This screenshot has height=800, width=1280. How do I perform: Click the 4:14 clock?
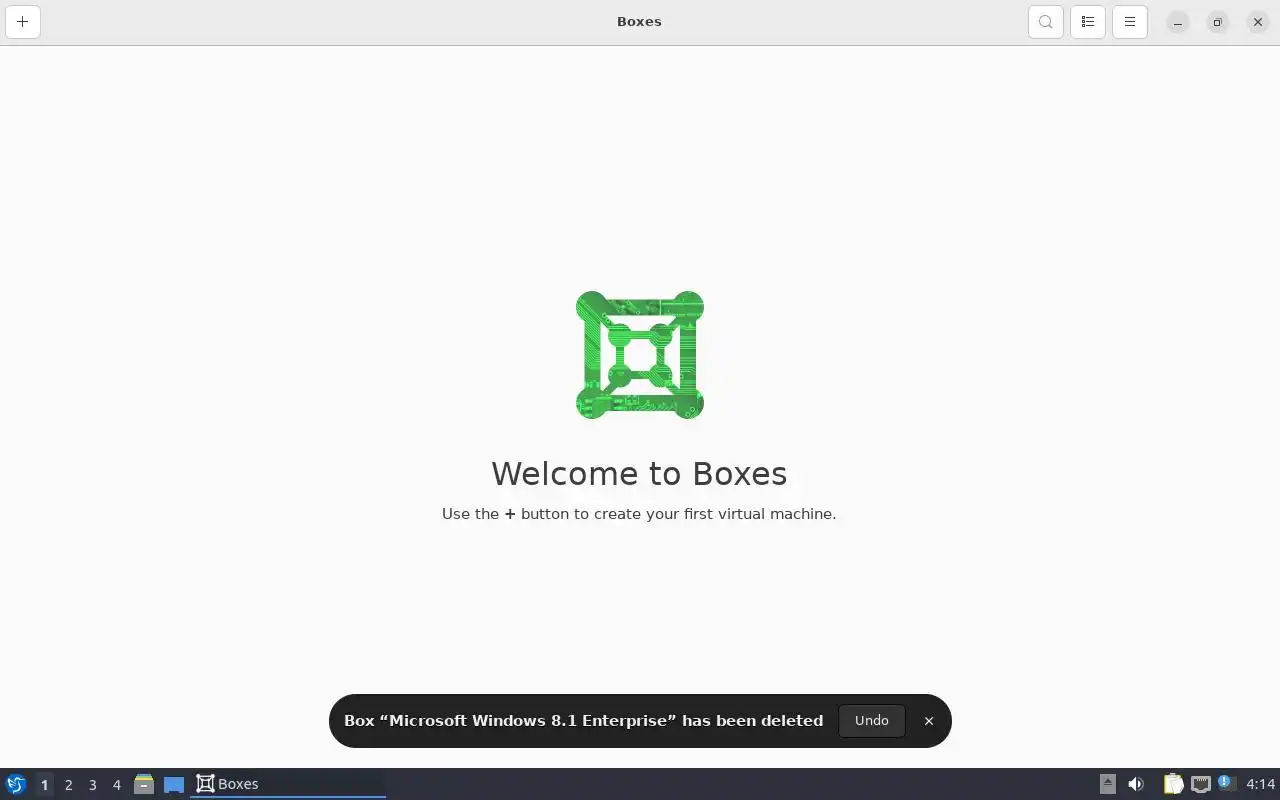[1261, 784]
